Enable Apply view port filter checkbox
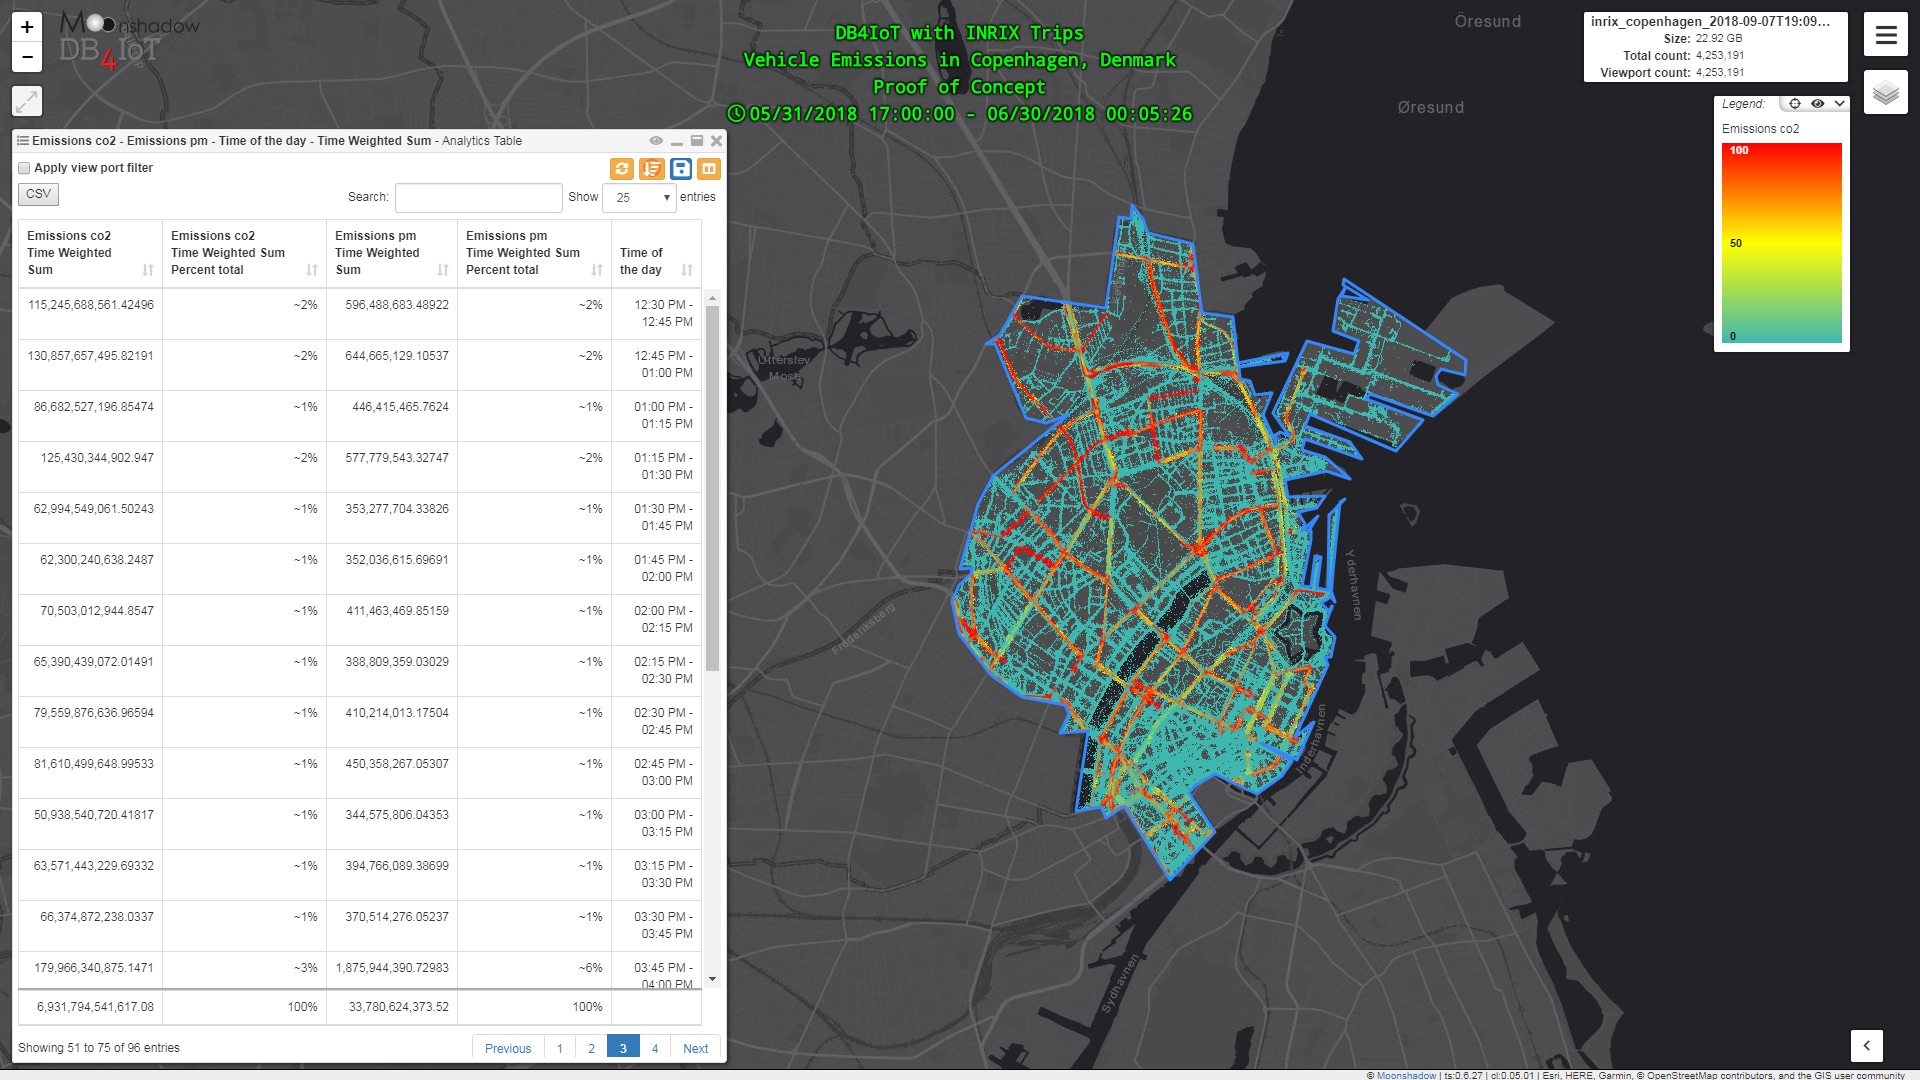The height and width of the screenshot is (1080, 1920). 24,168
